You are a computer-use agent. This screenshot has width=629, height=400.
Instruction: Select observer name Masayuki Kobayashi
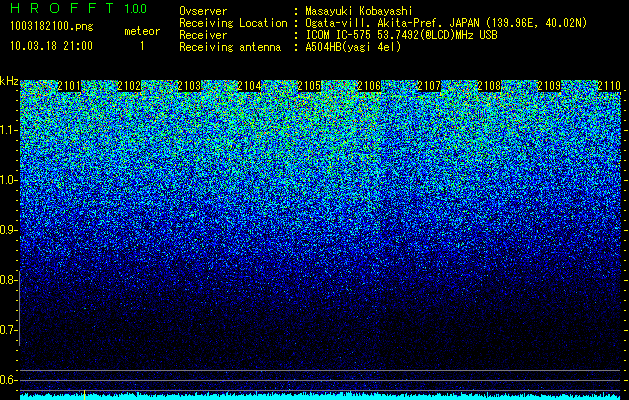(x=359, y=11)
